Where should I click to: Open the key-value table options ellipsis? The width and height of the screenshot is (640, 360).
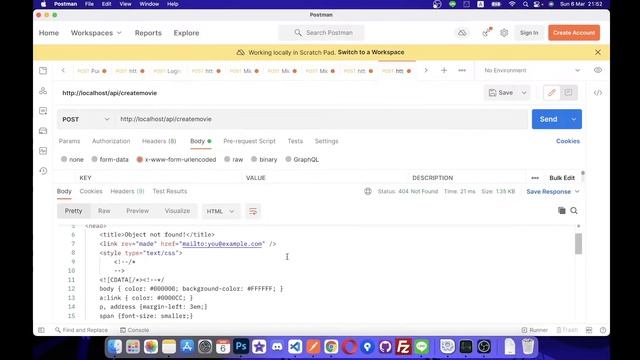pyautogui.click(x=535, y=178)
